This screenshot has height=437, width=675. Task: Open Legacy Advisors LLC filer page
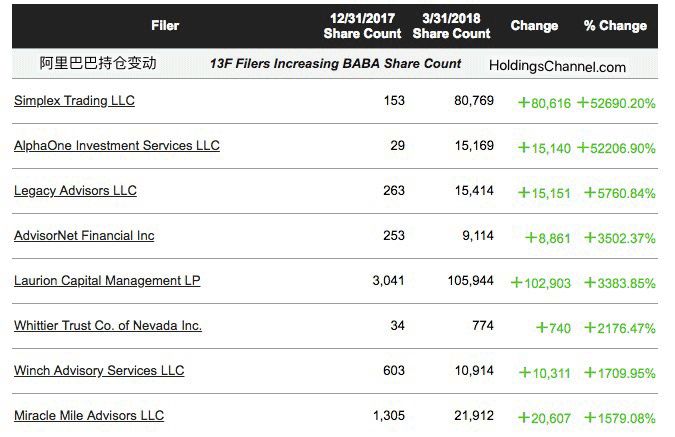pos(75,191)
